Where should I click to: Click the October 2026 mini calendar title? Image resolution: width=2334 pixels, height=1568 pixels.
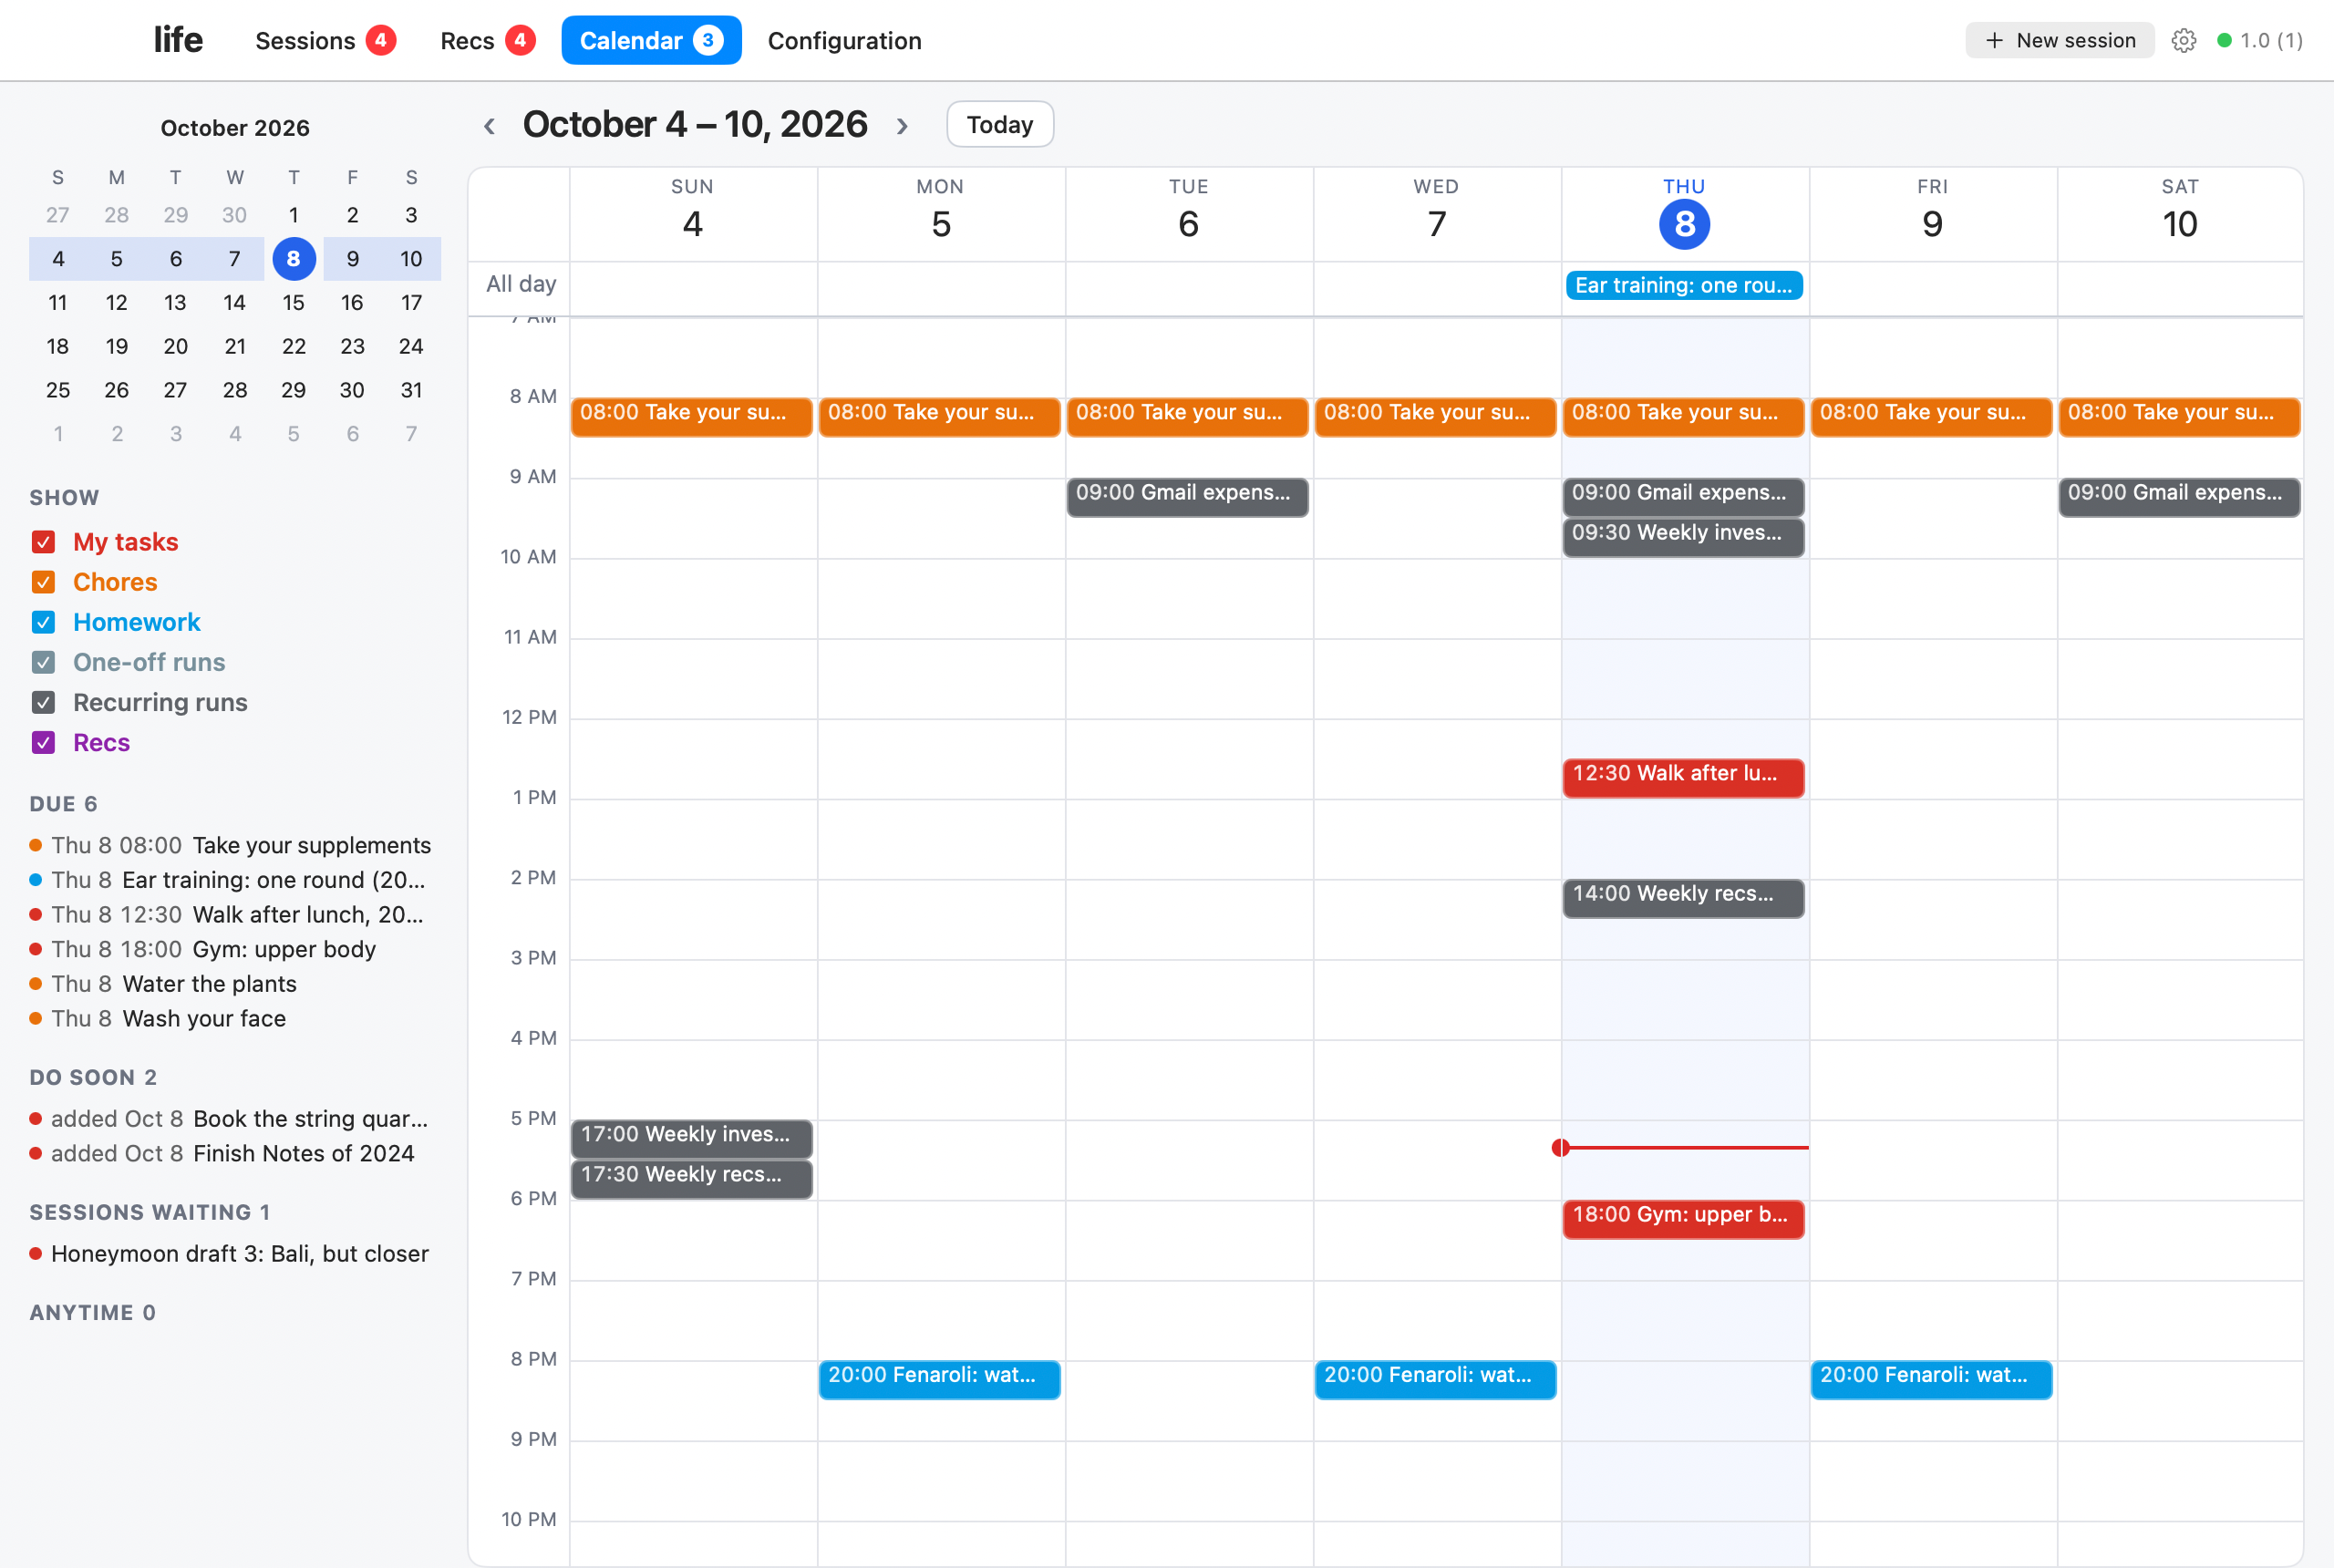[x=235, y=128]
